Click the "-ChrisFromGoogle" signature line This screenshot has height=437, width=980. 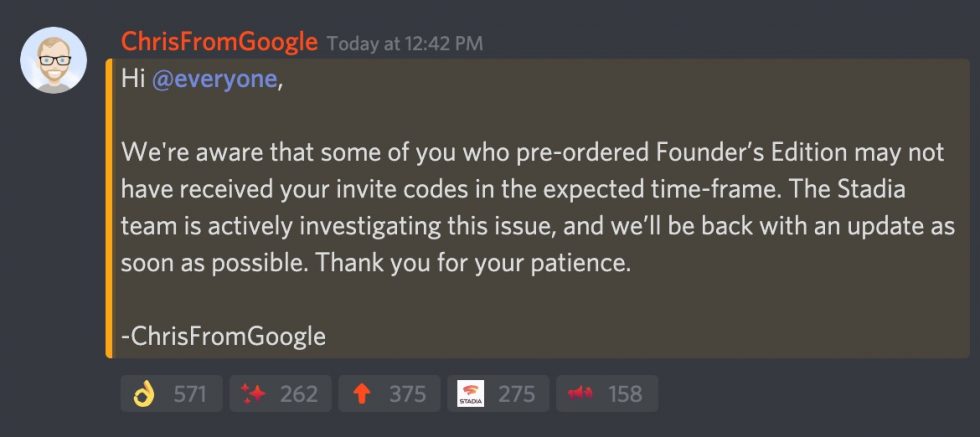223,336
